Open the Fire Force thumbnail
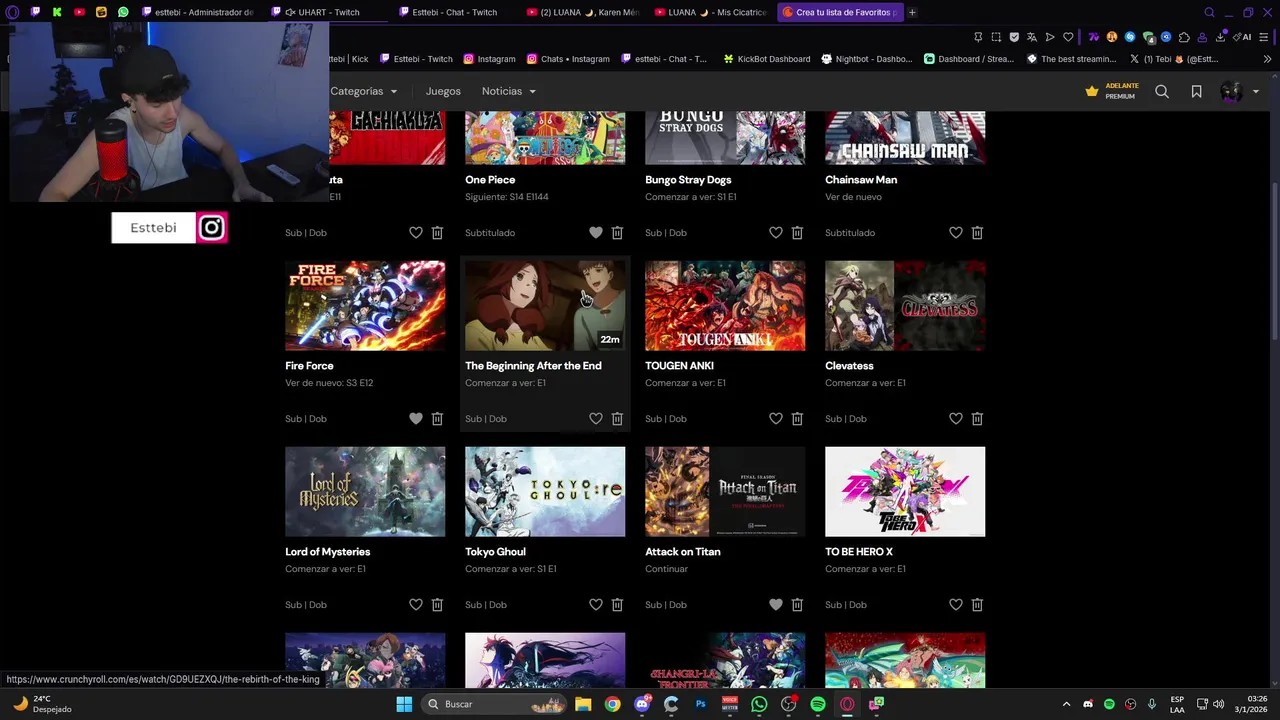 click(365, 306)
